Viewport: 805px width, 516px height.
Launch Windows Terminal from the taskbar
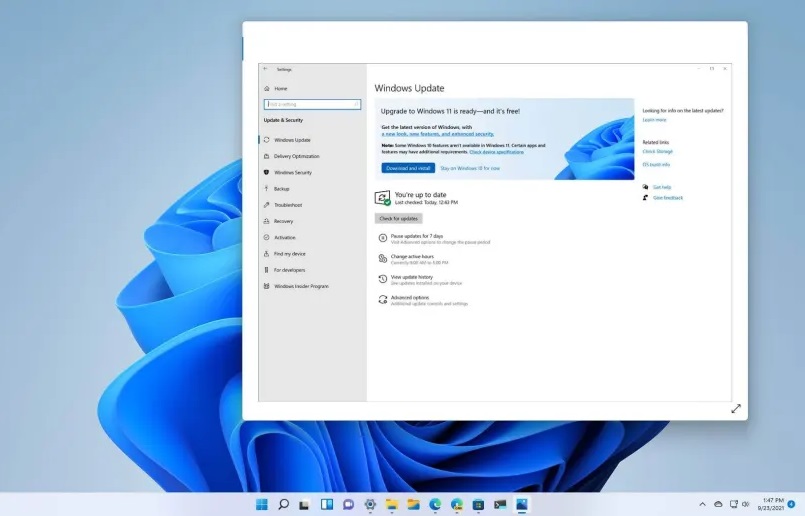tap(500, 504)
